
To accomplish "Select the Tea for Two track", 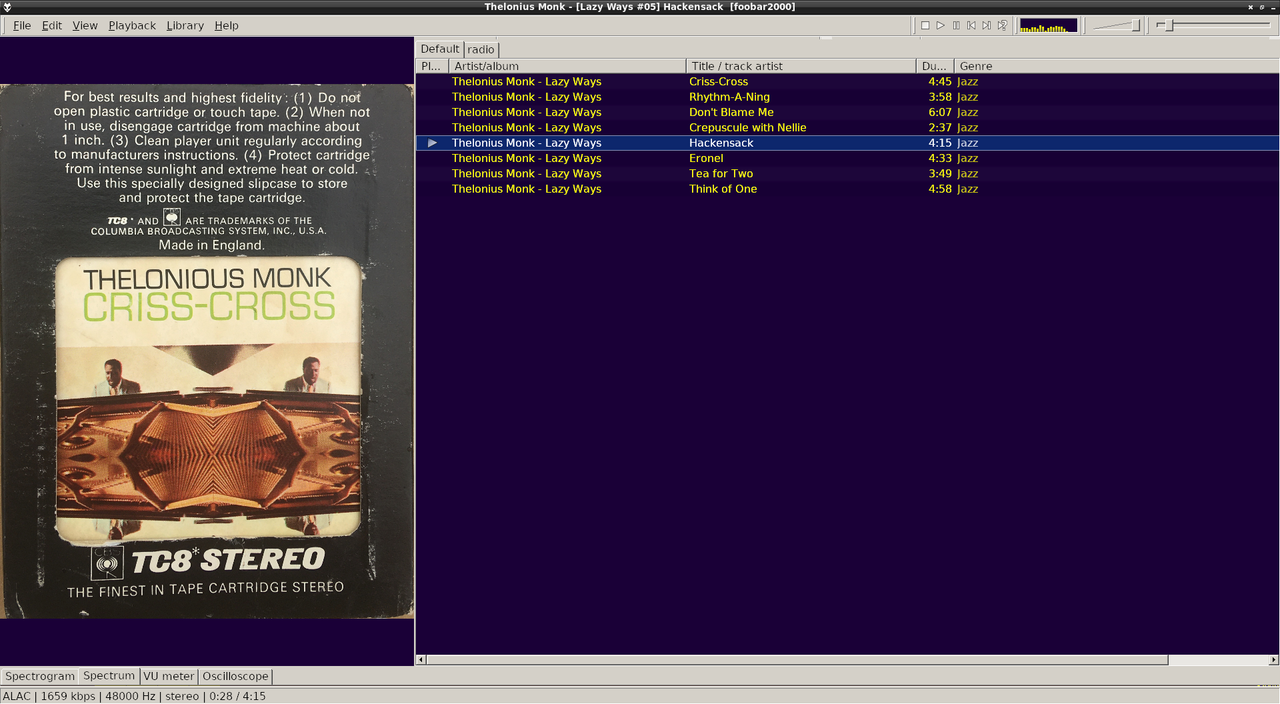I will 847,173.
